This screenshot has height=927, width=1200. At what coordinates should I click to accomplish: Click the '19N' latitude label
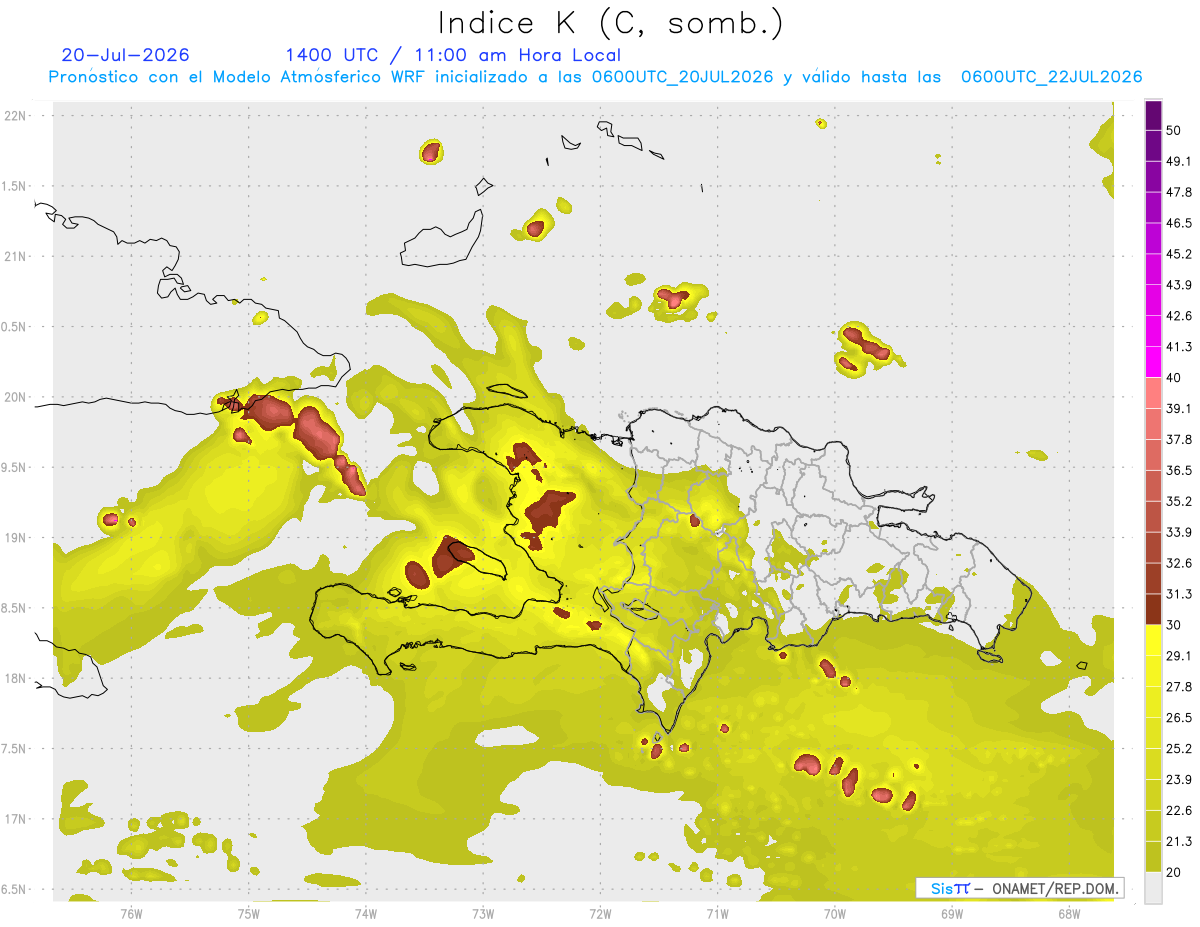[17, 537]
